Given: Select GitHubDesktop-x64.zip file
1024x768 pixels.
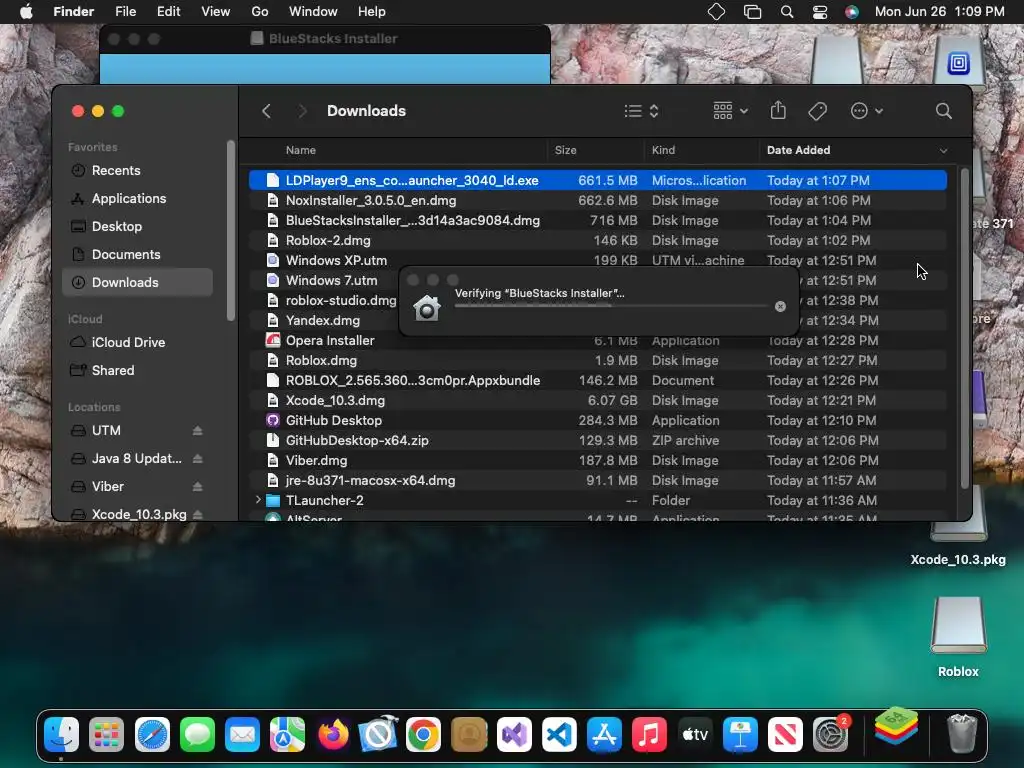Looking at the screenshot, I should 598,440.
